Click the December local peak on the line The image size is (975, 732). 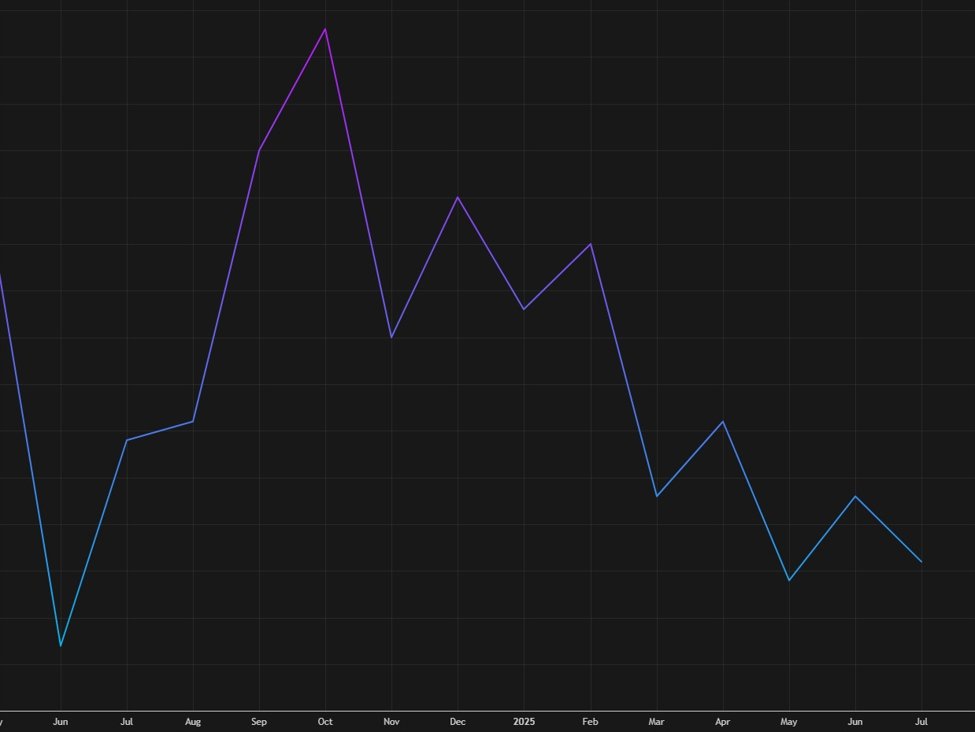click(x=458, y=197)
